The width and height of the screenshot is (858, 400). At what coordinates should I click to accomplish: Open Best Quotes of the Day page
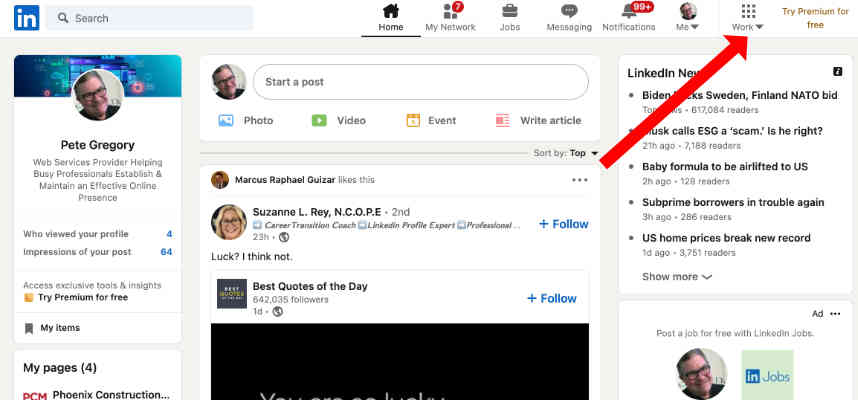[310, 286]
